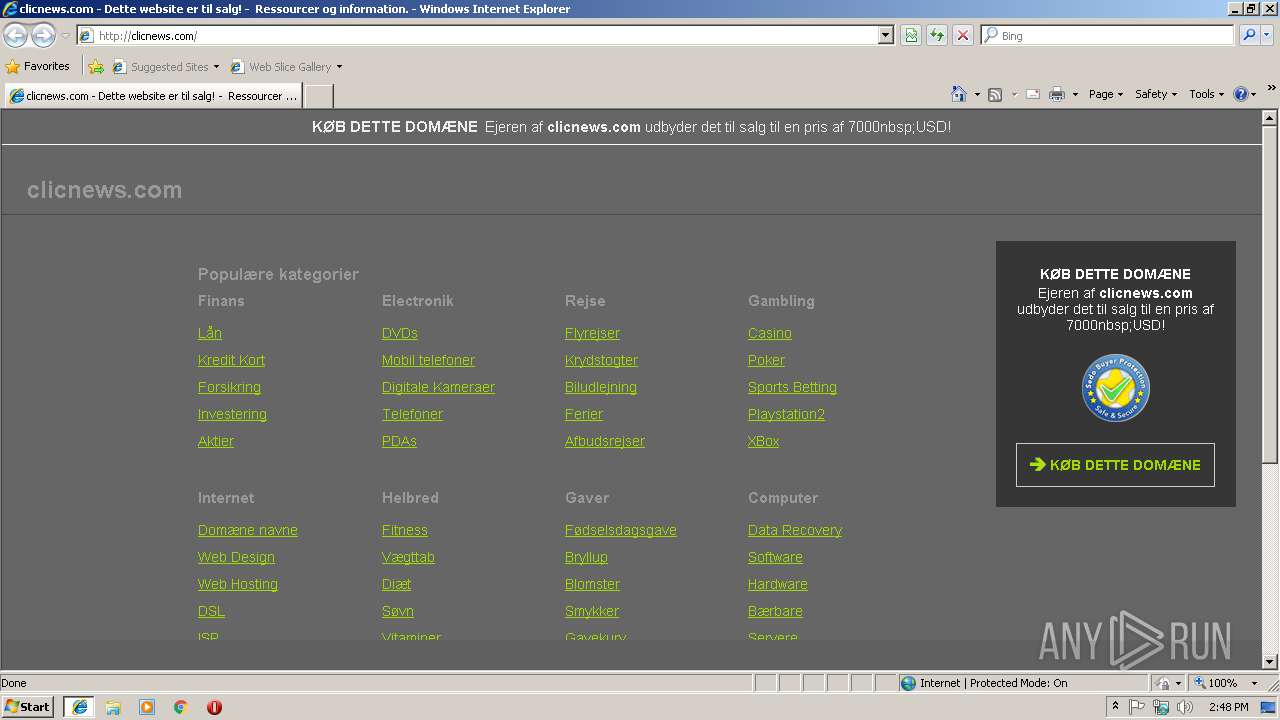Open the Domæne navne link
The width and height of the screenshot is (1280, 720).
coord(247,530)
